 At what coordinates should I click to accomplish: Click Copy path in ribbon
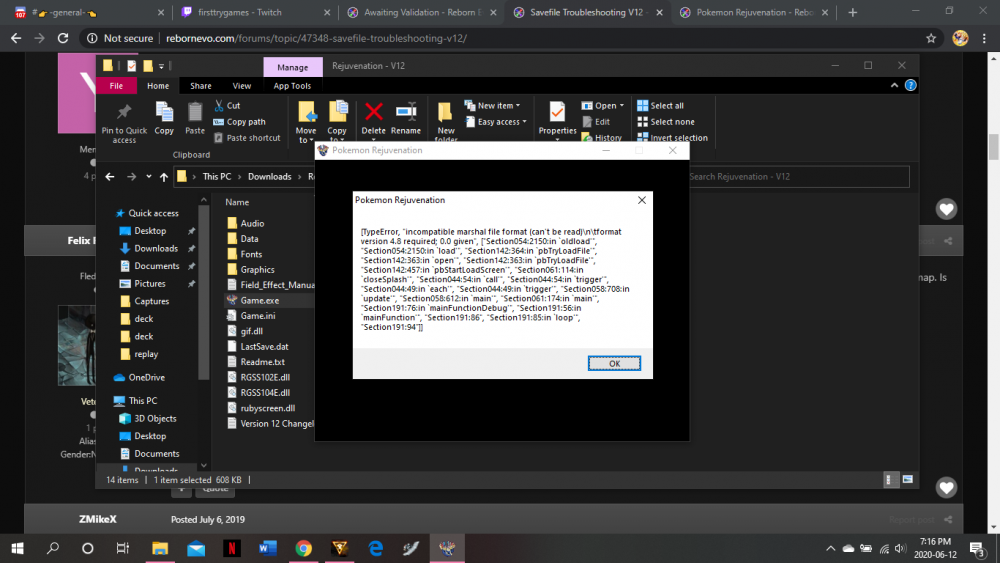pos(240,122)
